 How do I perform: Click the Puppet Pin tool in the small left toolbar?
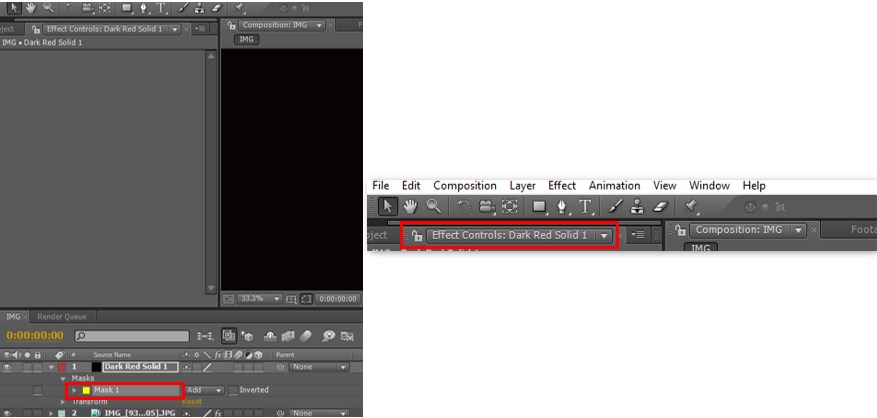click(239, 8)
